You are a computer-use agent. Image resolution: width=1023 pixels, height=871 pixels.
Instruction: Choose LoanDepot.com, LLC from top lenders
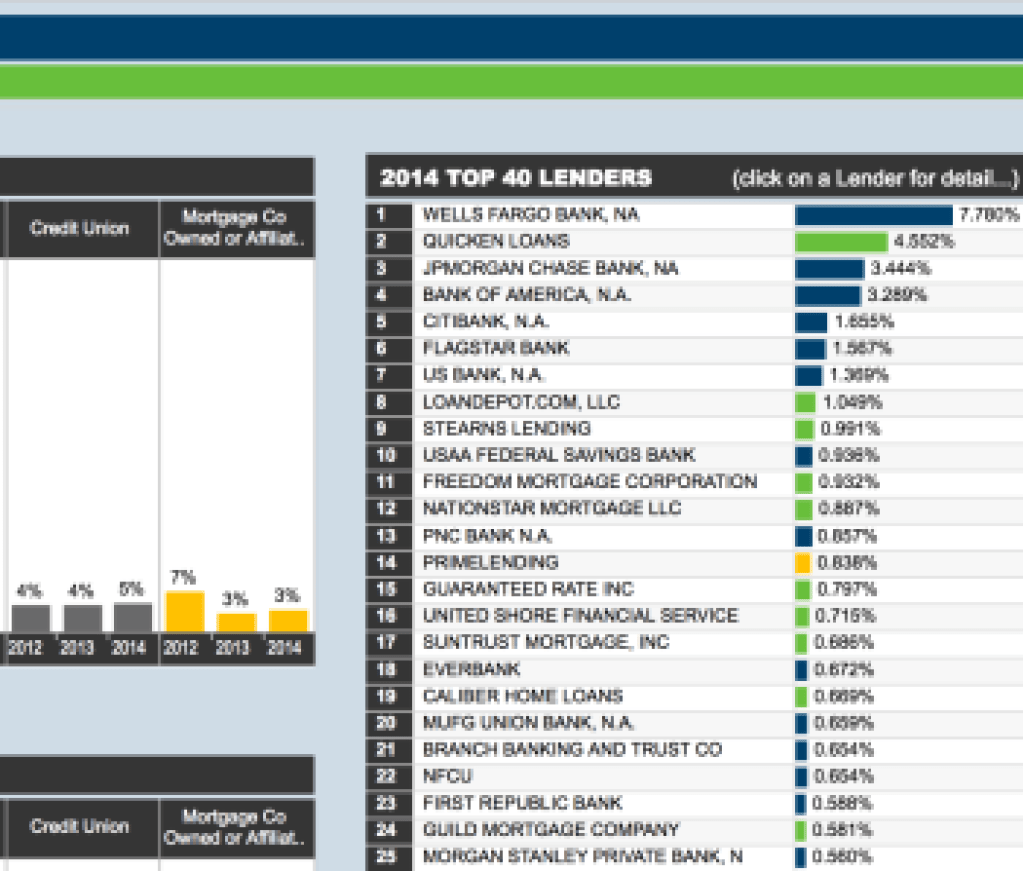521,402
